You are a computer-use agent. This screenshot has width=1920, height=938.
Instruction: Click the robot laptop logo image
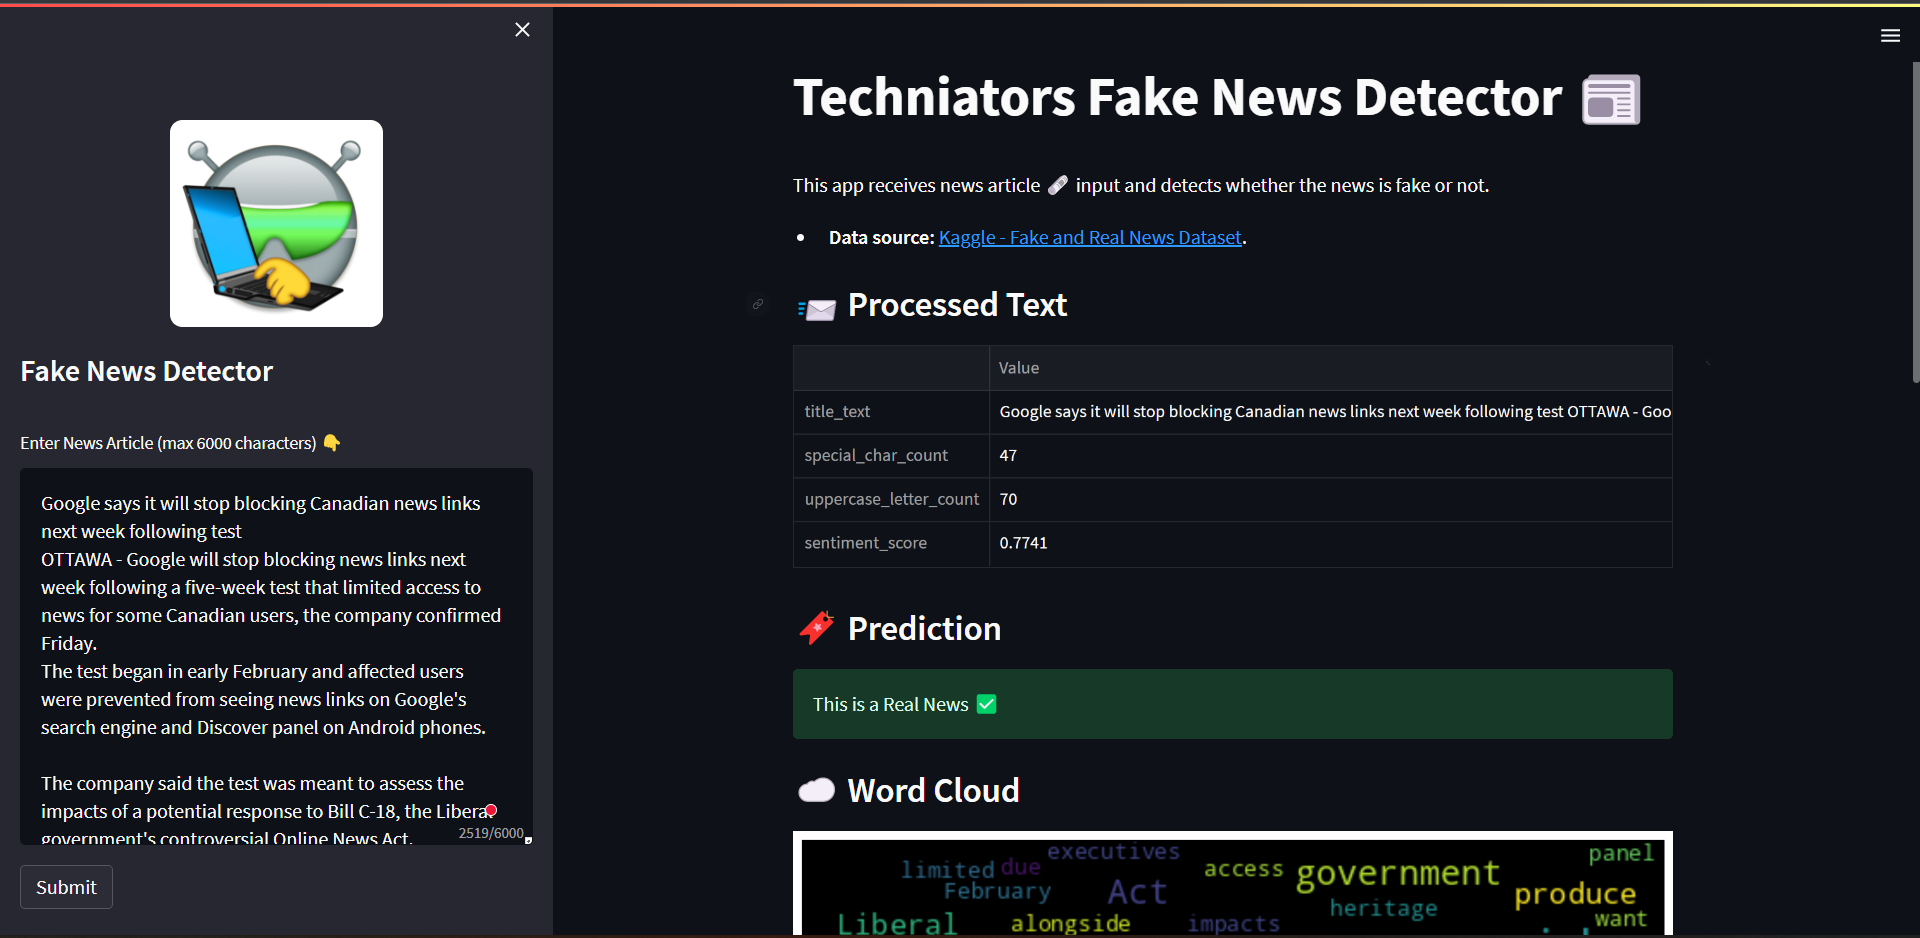pyautogui.click(x=276, y=224)
